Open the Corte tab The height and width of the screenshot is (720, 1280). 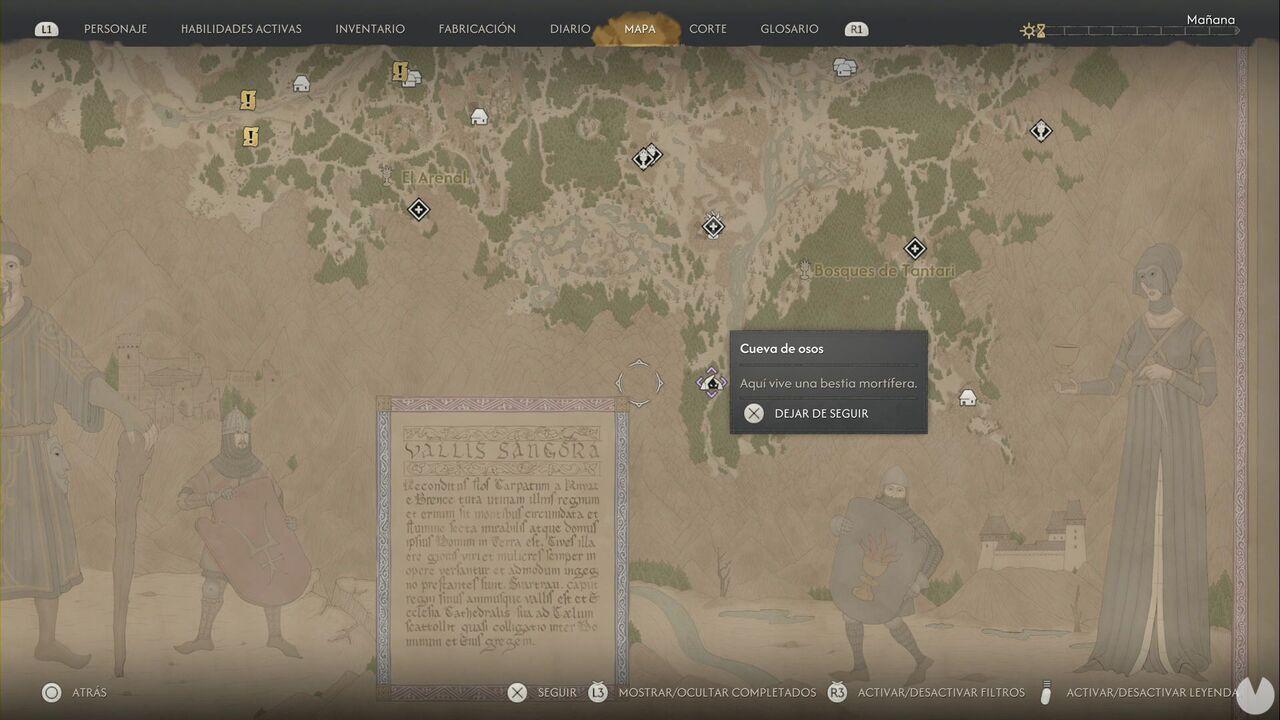[708, 29]
